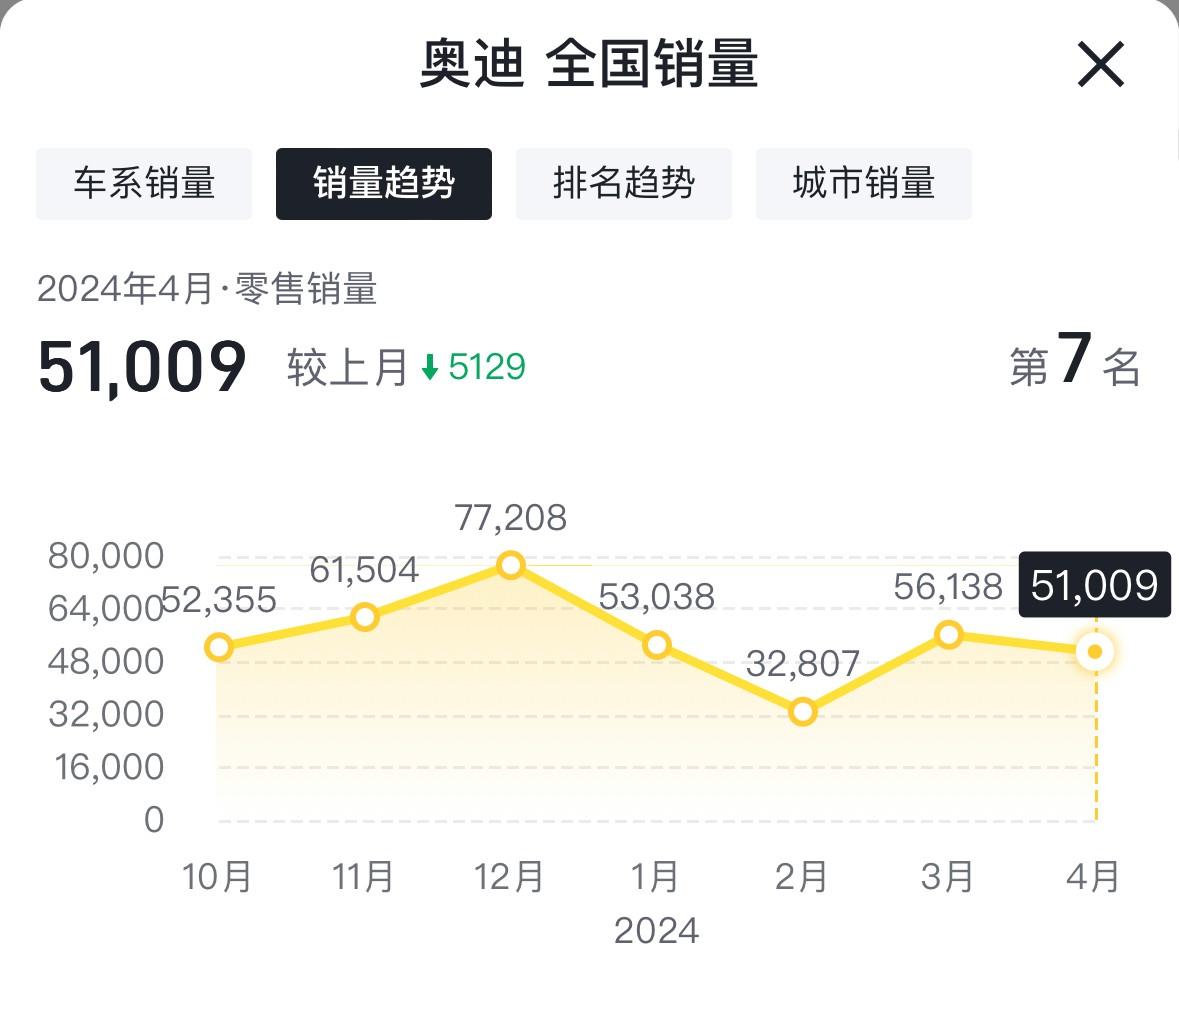Switch to the 车系销量 tab

pos(144,184)
